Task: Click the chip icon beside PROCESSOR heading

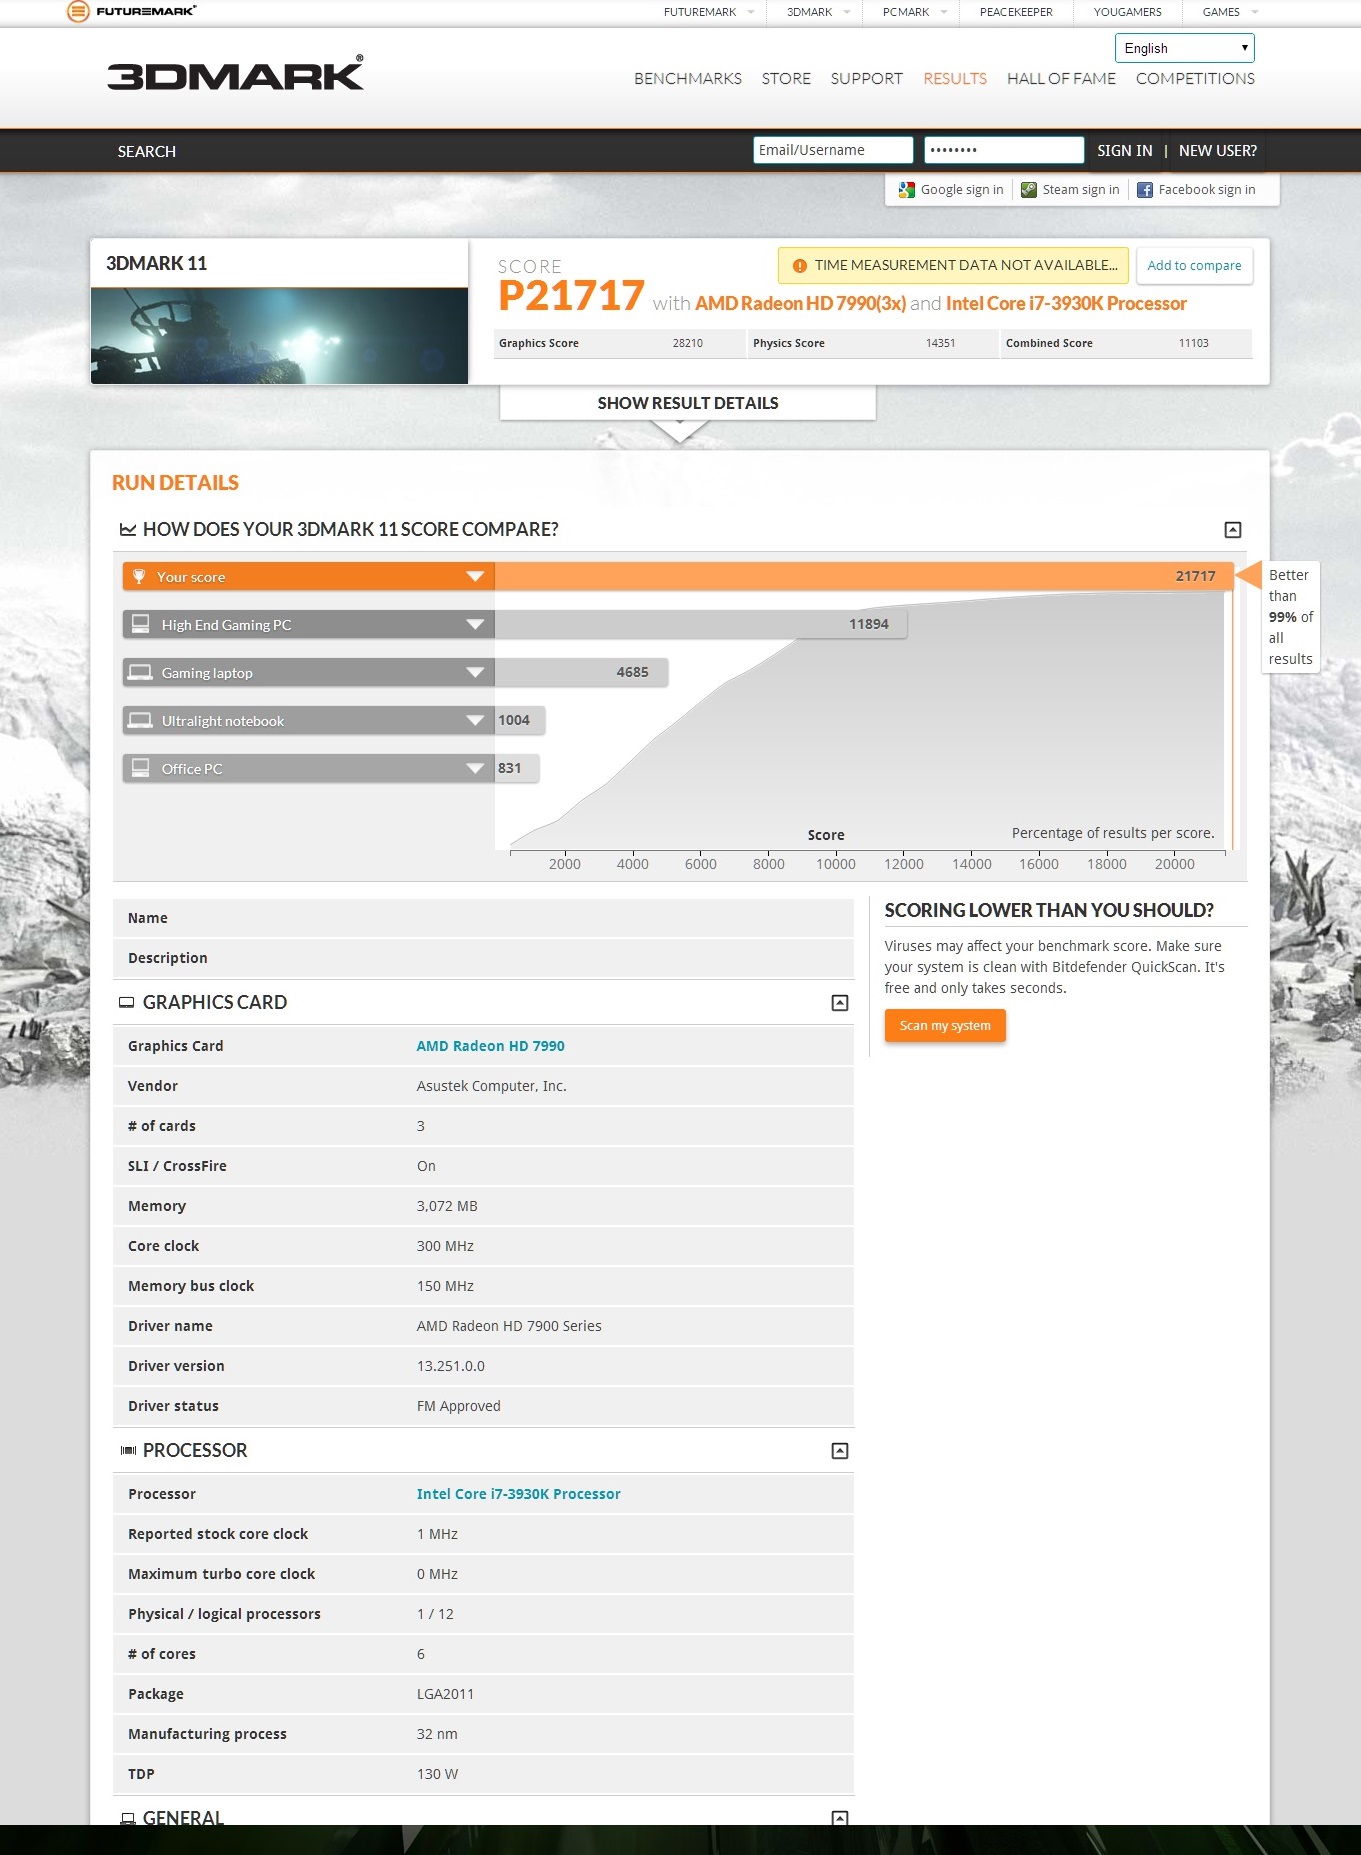Action: coord(128,1450)
